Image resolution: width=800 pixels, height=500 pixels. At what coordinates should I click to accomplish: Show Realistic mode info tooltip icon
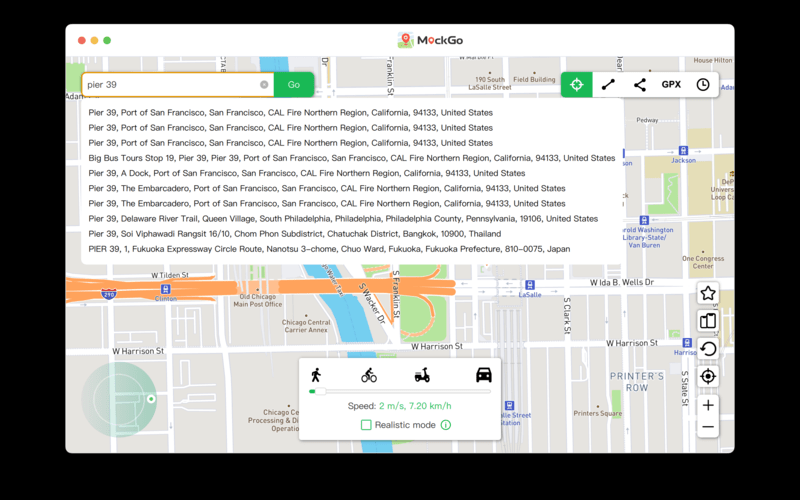[x=445, y=425]
